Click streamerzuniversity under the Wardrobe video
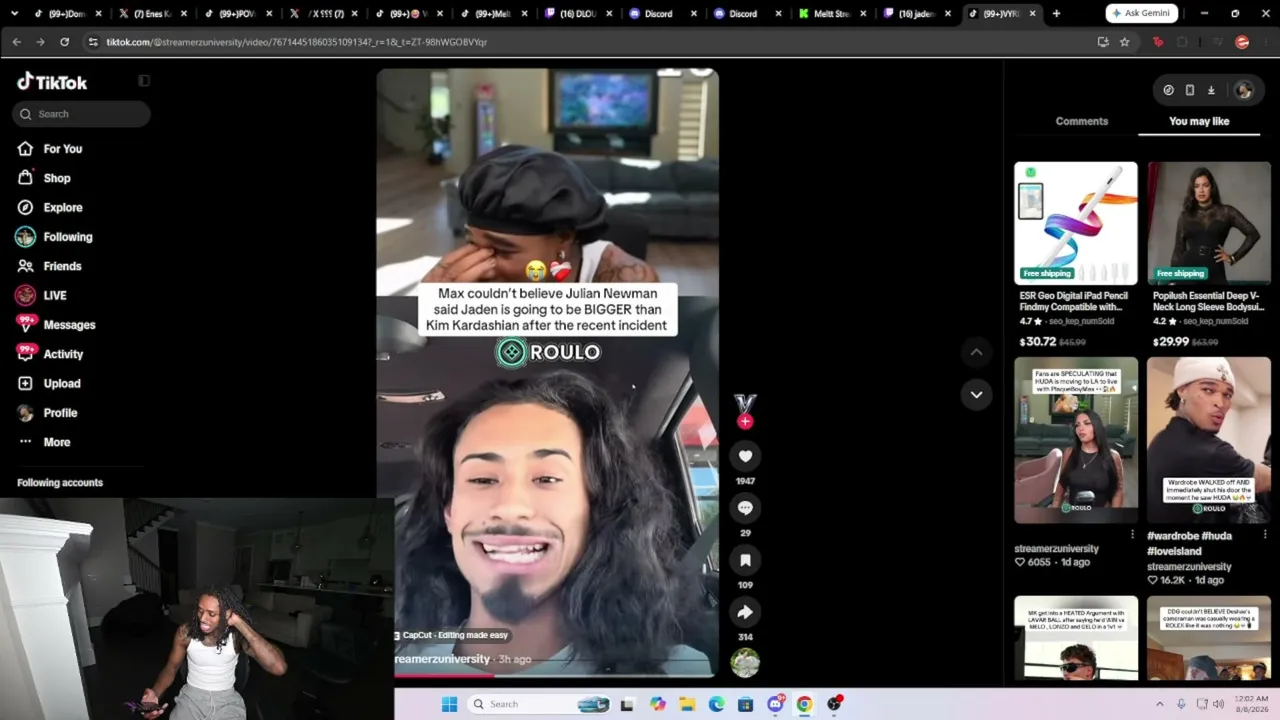Screen dimensions: 1280x720 [x=1189, y=567]
